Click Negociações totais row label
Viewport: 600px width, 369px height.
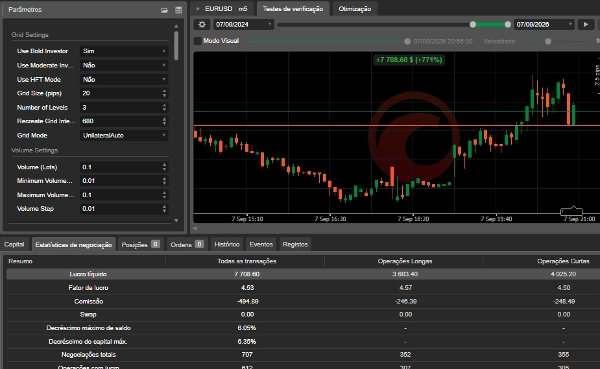click(88, 355)
